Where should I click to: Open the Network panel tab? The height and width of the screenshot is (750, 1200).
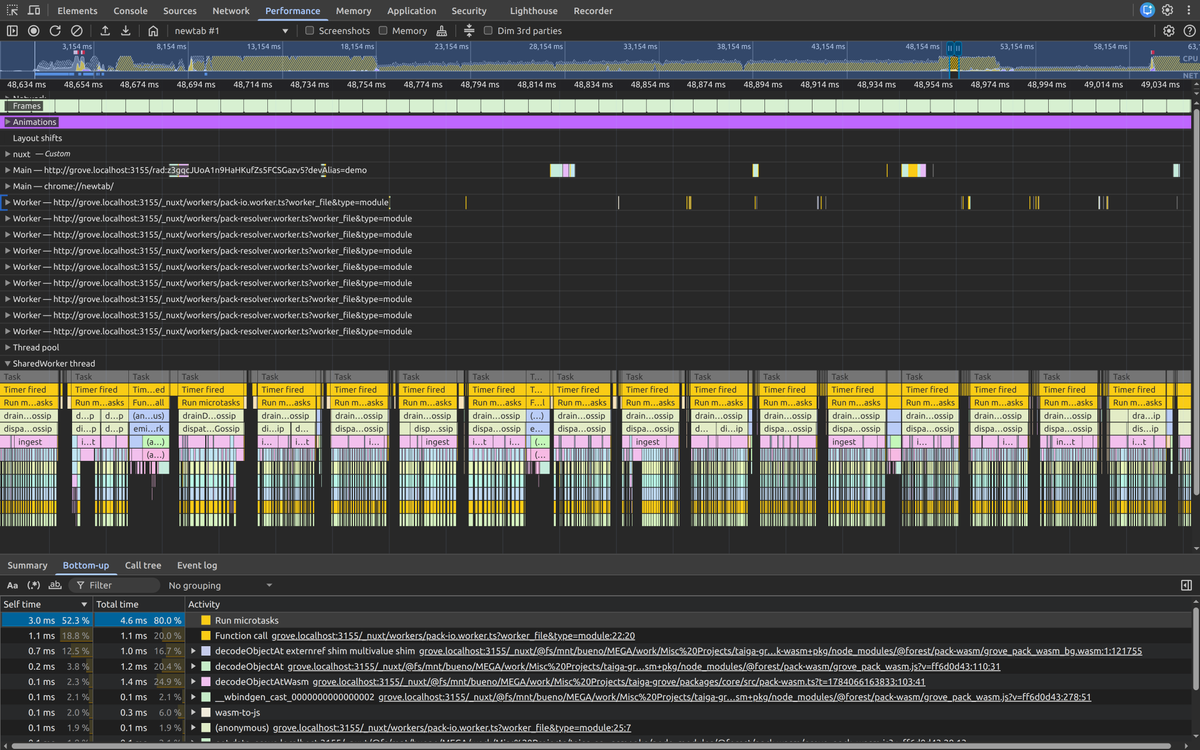[x=231, y=11]
